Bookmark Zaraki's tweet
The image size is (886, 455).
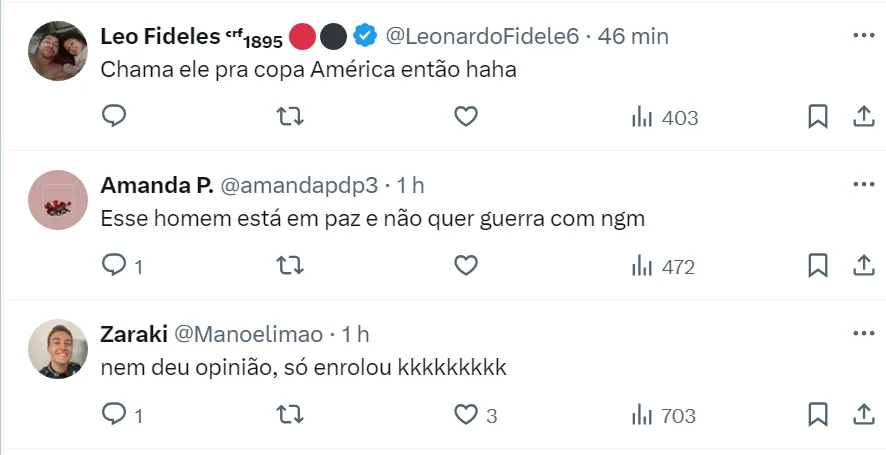click(817, 415)
